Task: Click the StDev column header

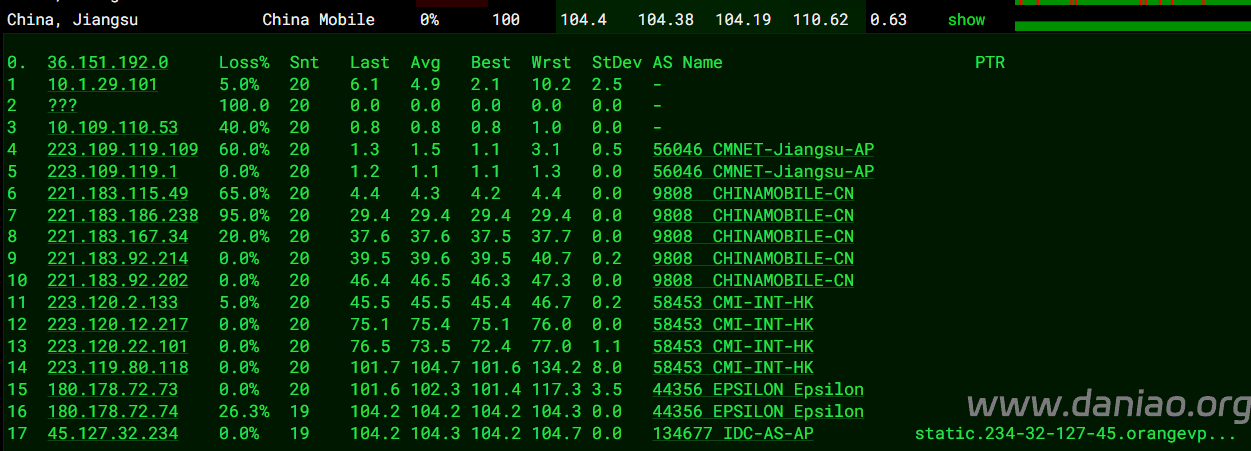Action: tap(617, 62)
